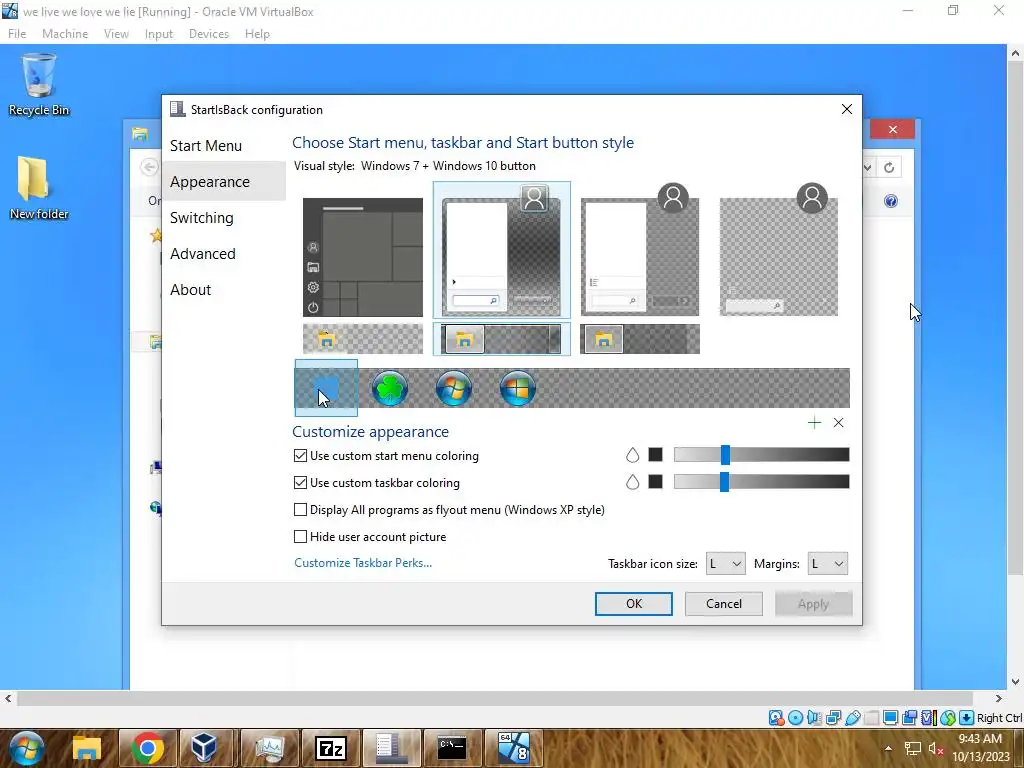Select the Windows 8 colored flag Start orb
The image size is (1024, 768).
pos(518,388)
